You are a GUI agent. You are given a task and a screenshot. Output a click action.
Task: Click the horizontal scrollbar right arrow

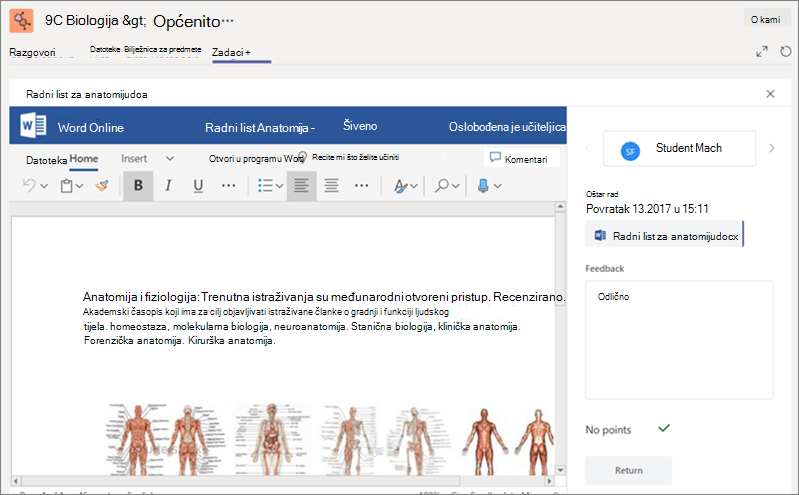[549, 481]
